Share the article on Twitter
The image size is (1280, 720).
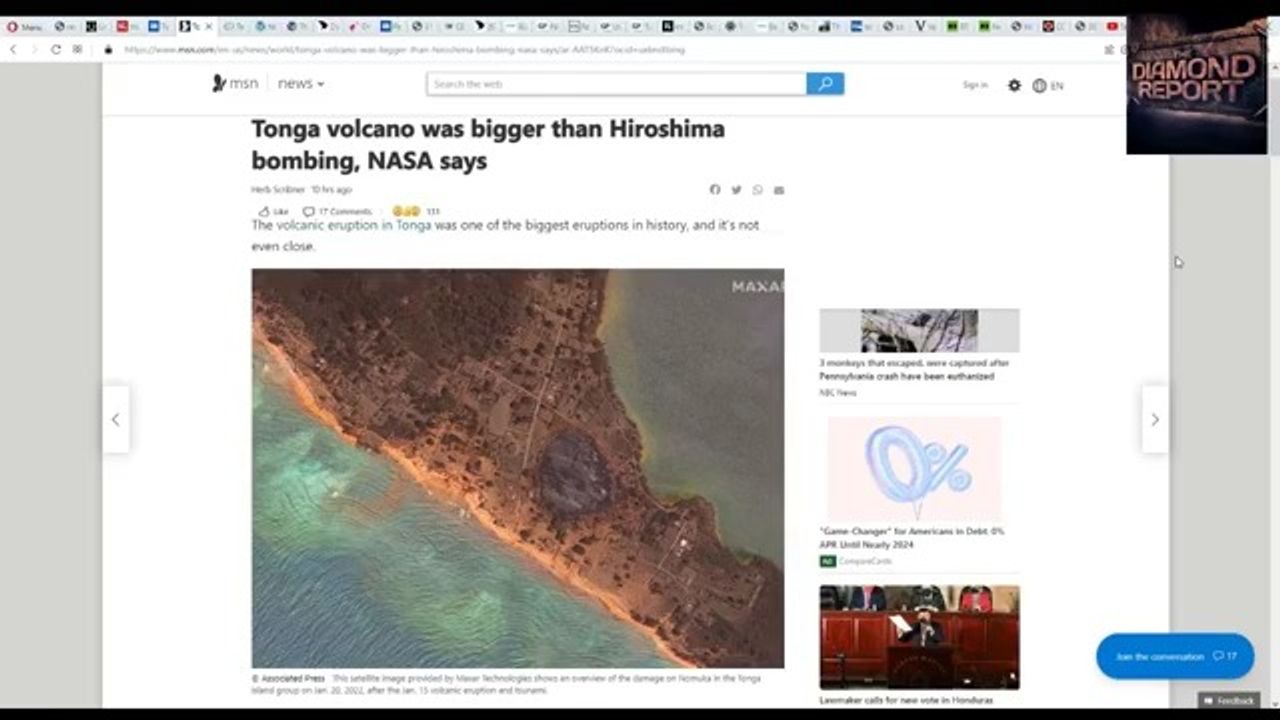736,190
